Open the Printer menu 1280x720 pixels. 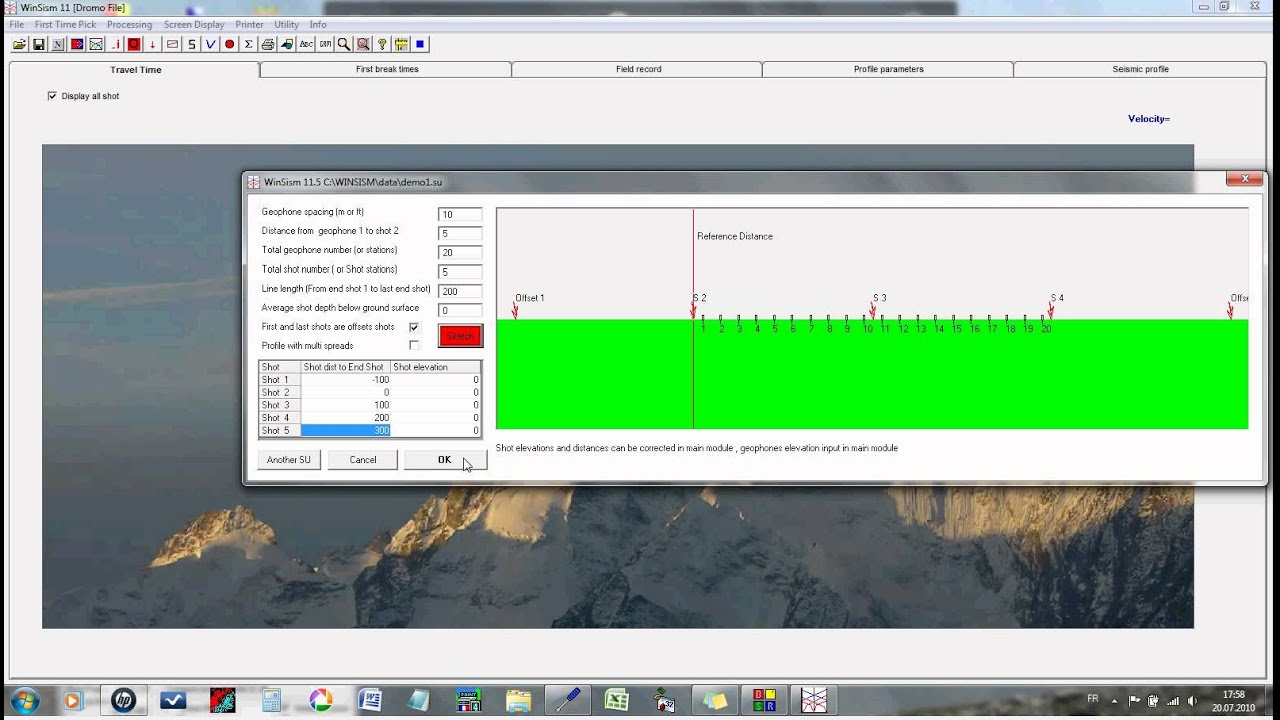tap(249, 24)
